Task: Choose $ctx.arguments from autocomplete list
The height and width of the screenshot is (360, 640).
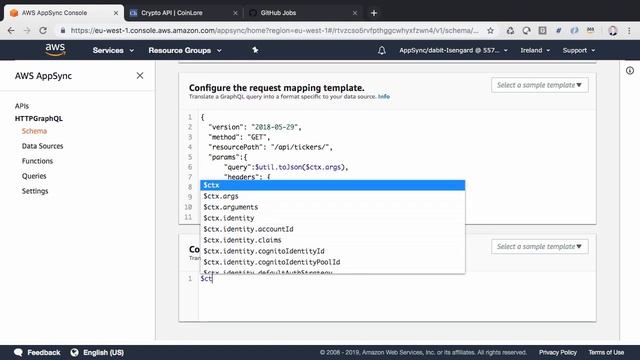Action: click(332, 207)
